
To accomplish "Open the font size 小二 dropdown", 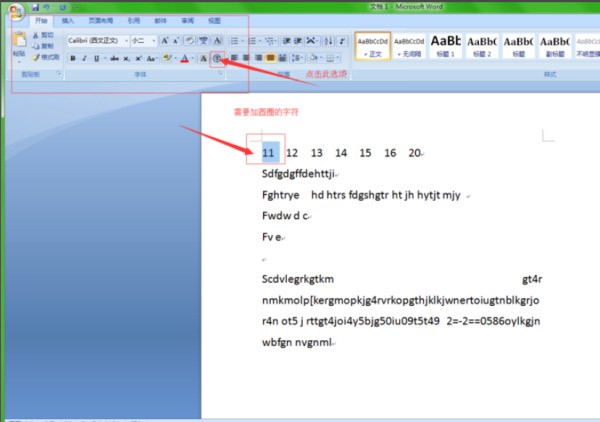I will pyautogui.click(x=154, y=41).
